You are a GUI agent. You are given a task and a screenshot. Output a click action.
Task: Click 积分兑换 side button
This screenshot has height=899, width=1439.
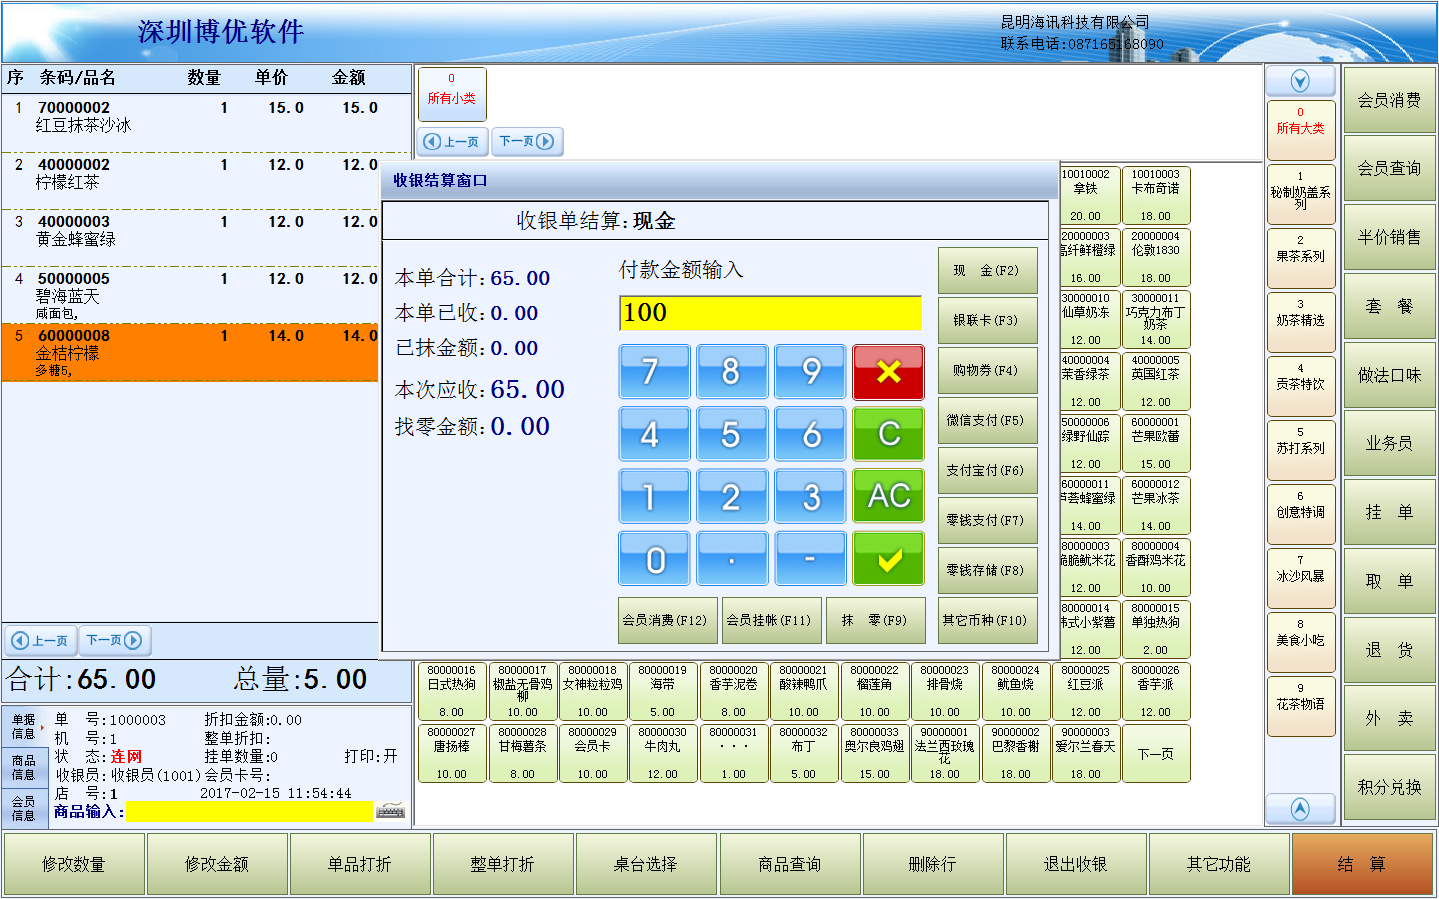click(1389, 787)
